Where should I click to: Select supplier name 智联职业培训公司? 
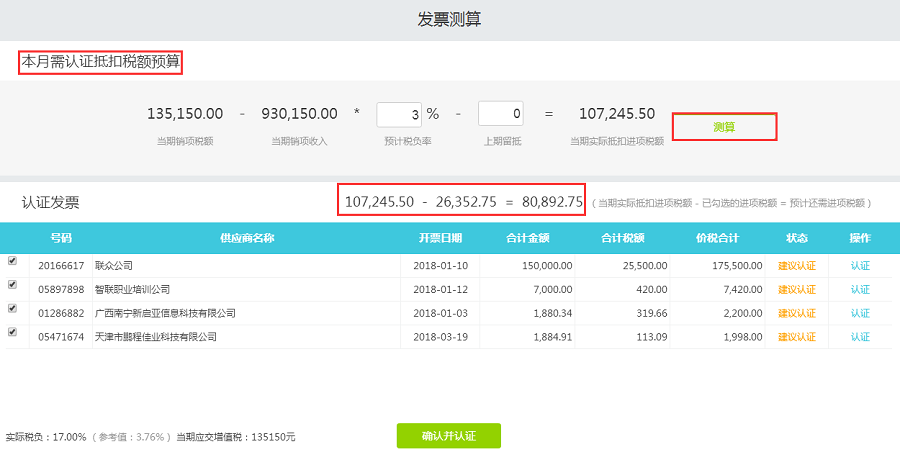click(x=133, y=289)
